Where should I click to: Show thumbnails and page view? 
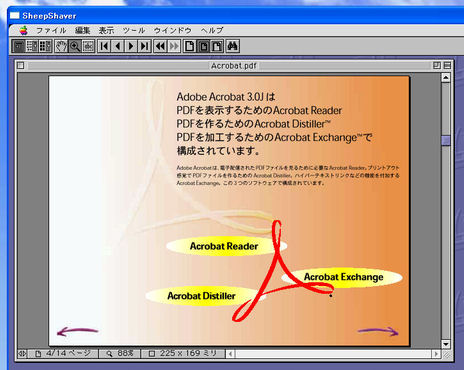[46, 46]
